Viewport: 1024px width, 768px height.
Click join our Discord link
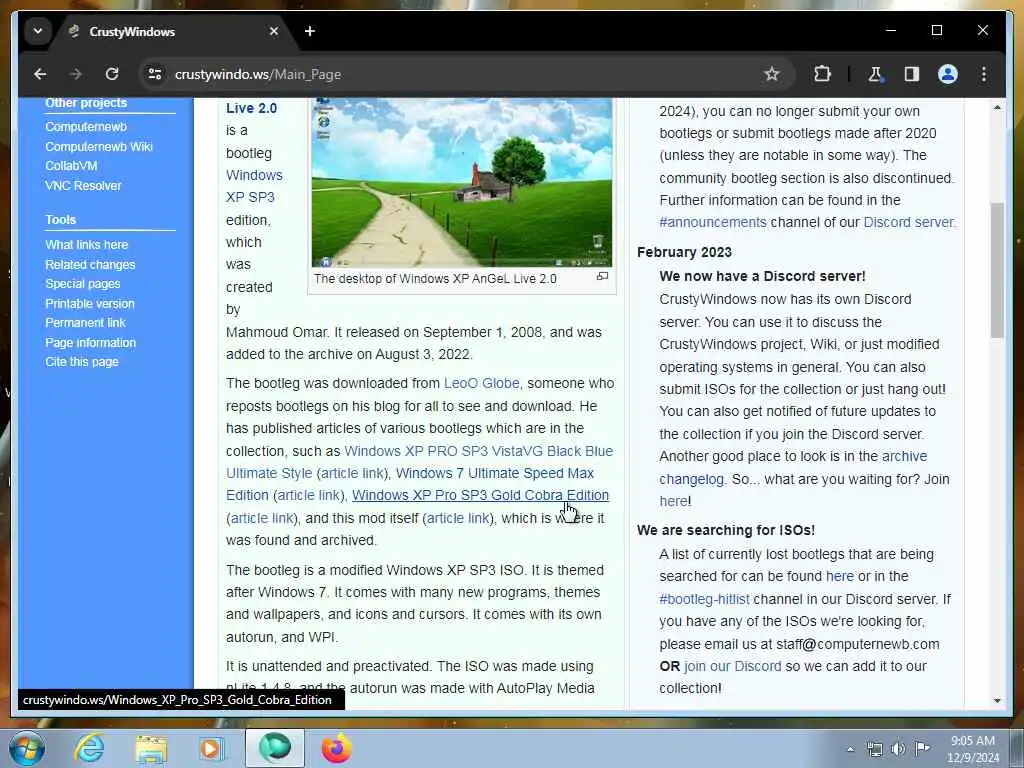[x=733, y=667]
